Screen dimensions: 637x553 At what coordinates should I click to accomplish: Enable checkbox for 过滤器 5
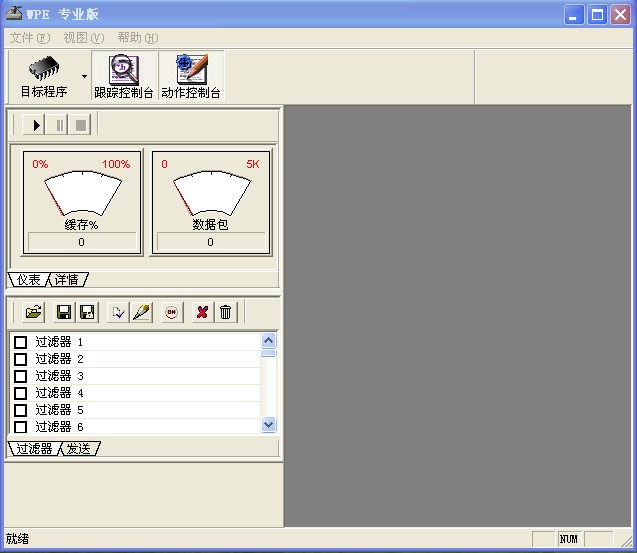pyautogui.click(x=20, y=410)
